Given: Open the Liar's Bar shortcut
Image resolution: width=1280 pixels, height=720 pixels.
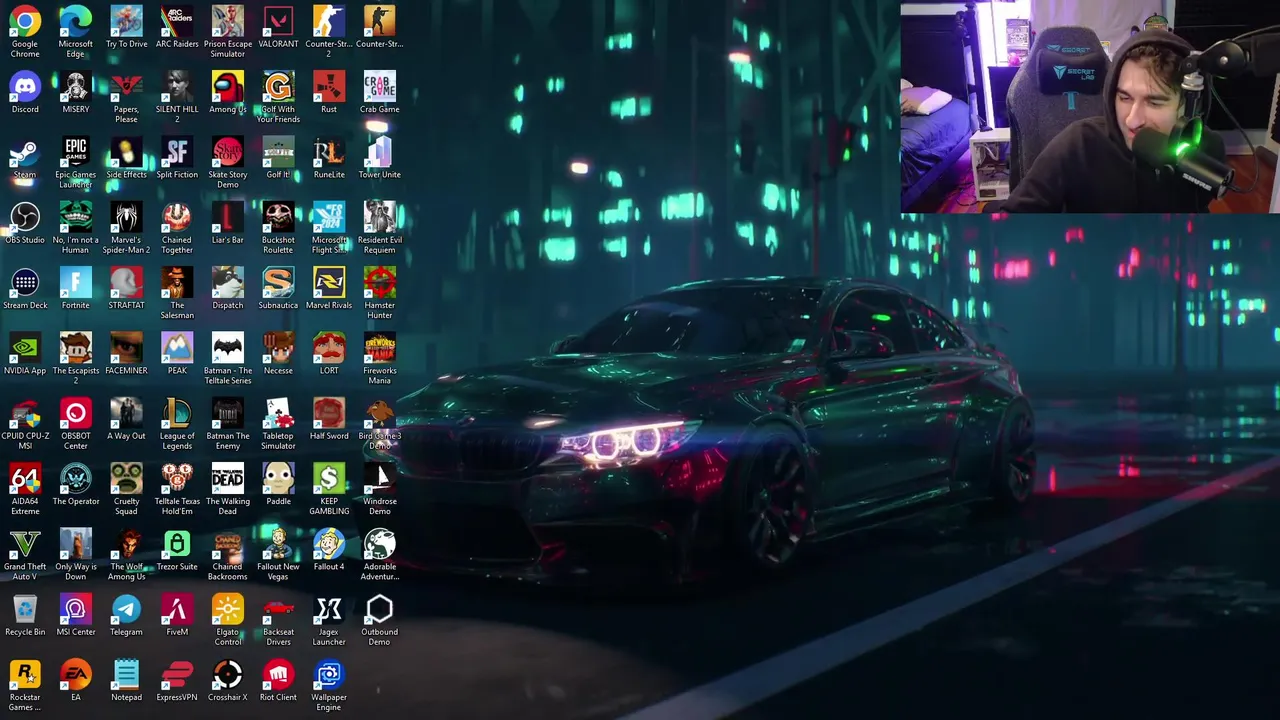Looking at the screenshot, I should tap(228, 218).
